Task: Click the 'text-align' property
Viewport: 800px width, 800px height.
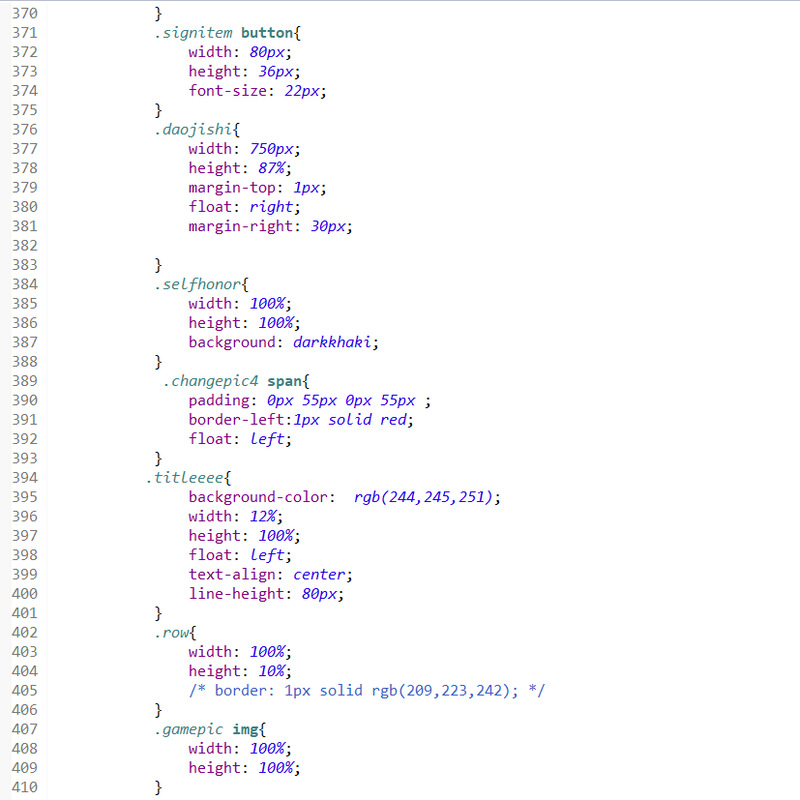Action: point(232,574)
